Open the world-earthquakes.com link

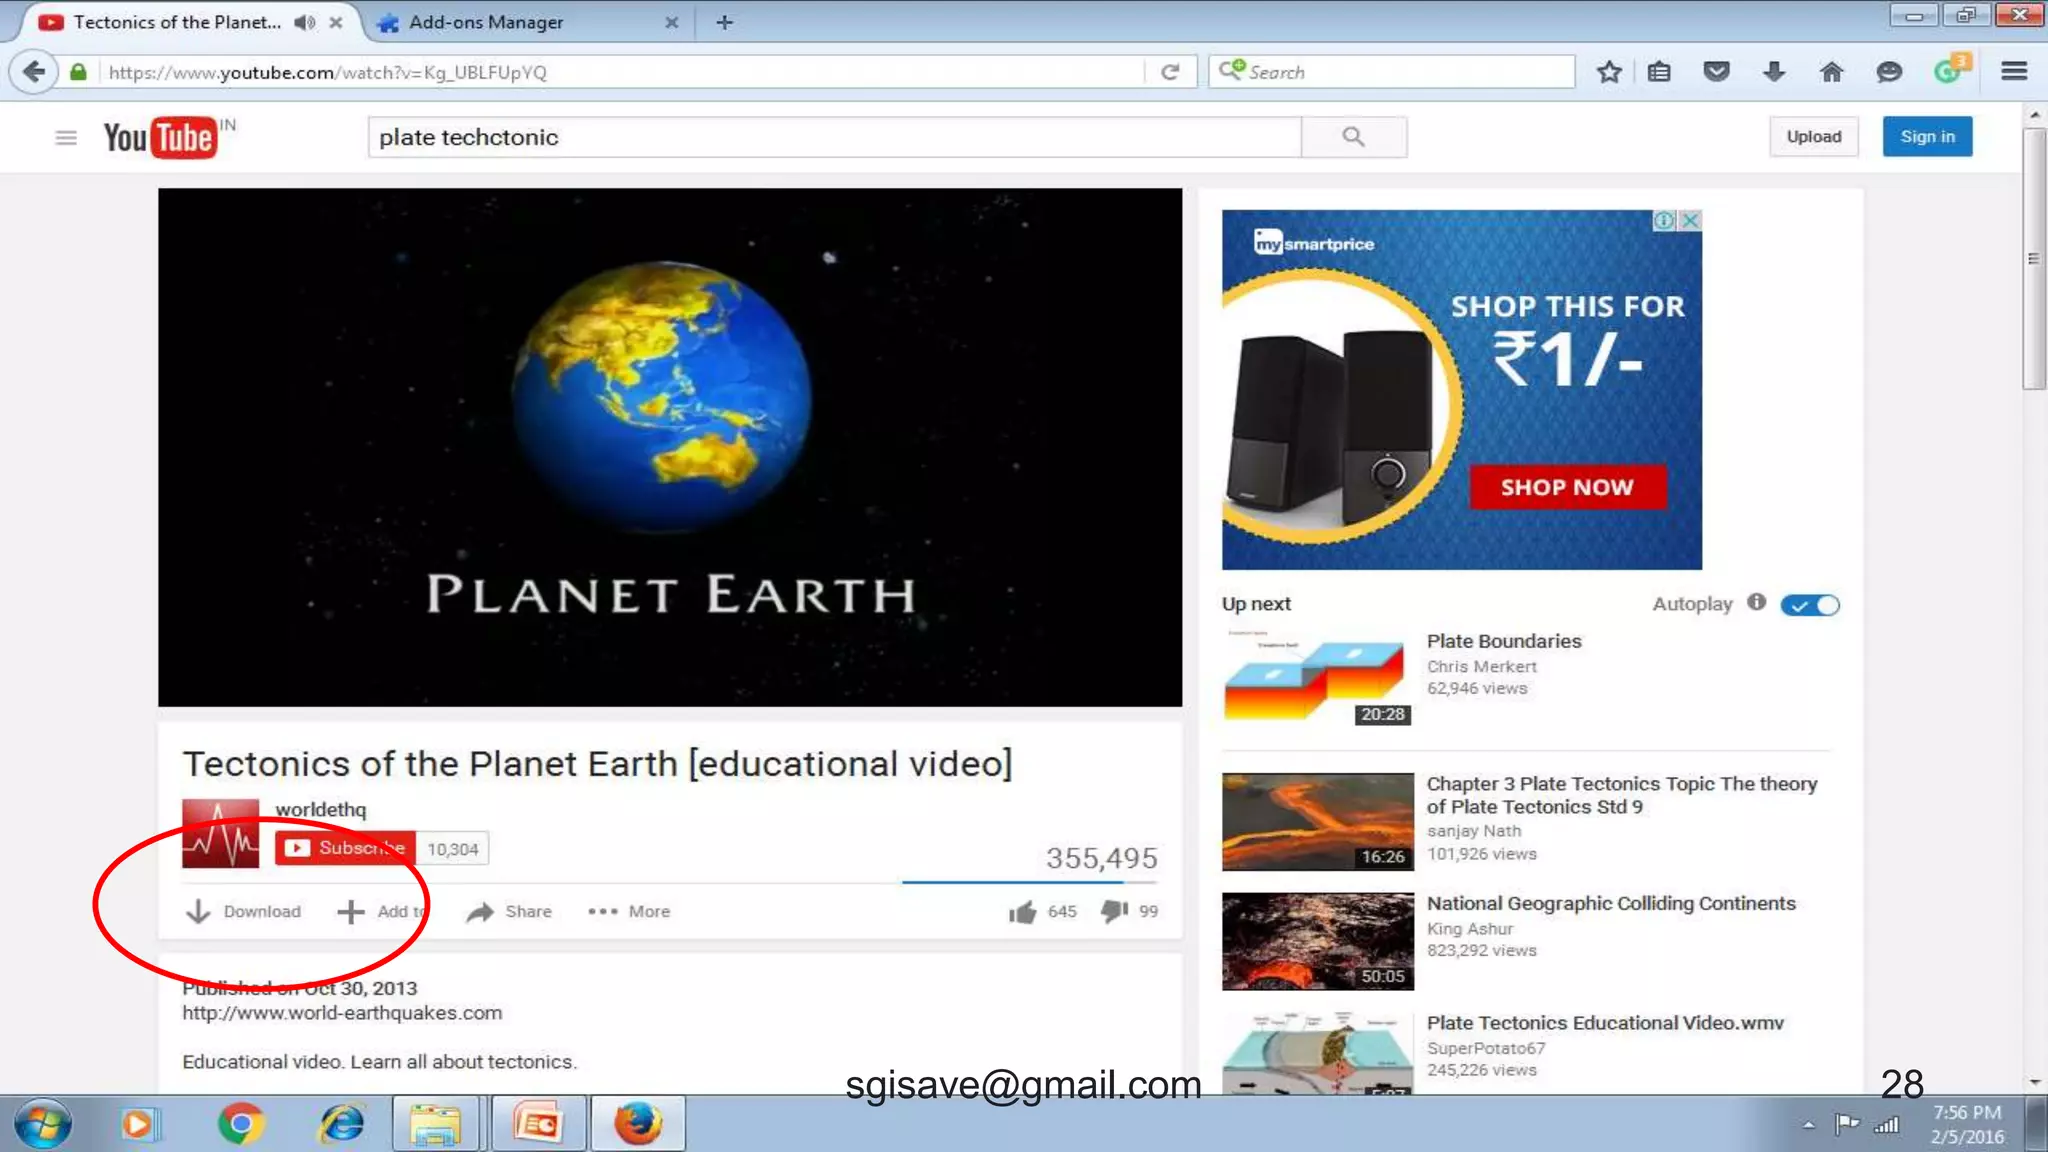342,1013
